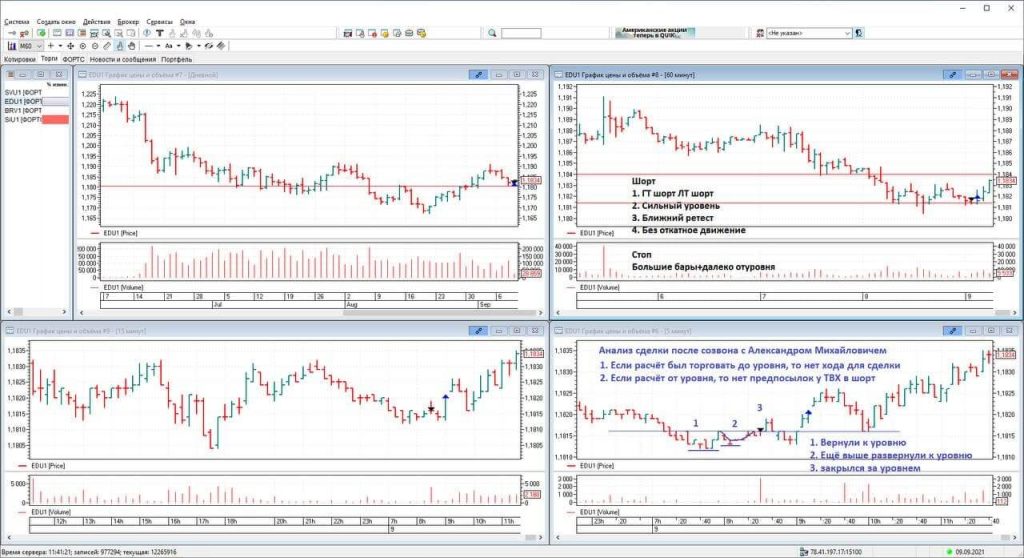Click the last yellow icon in right toolbar group

[x=421, y=33]
